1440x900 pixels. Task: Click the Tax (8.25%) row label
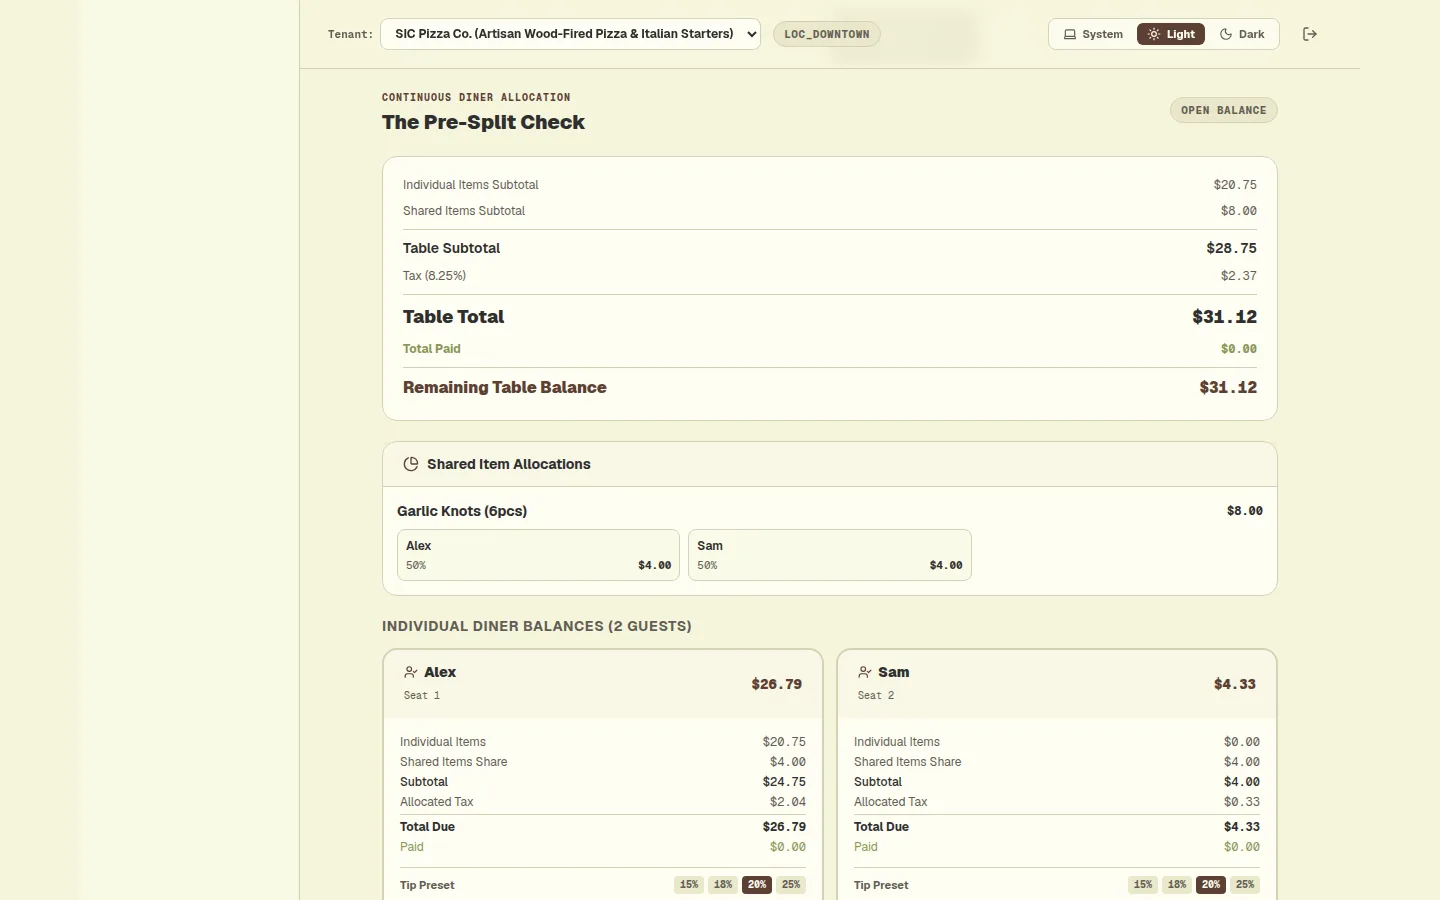tap(435, 276)
